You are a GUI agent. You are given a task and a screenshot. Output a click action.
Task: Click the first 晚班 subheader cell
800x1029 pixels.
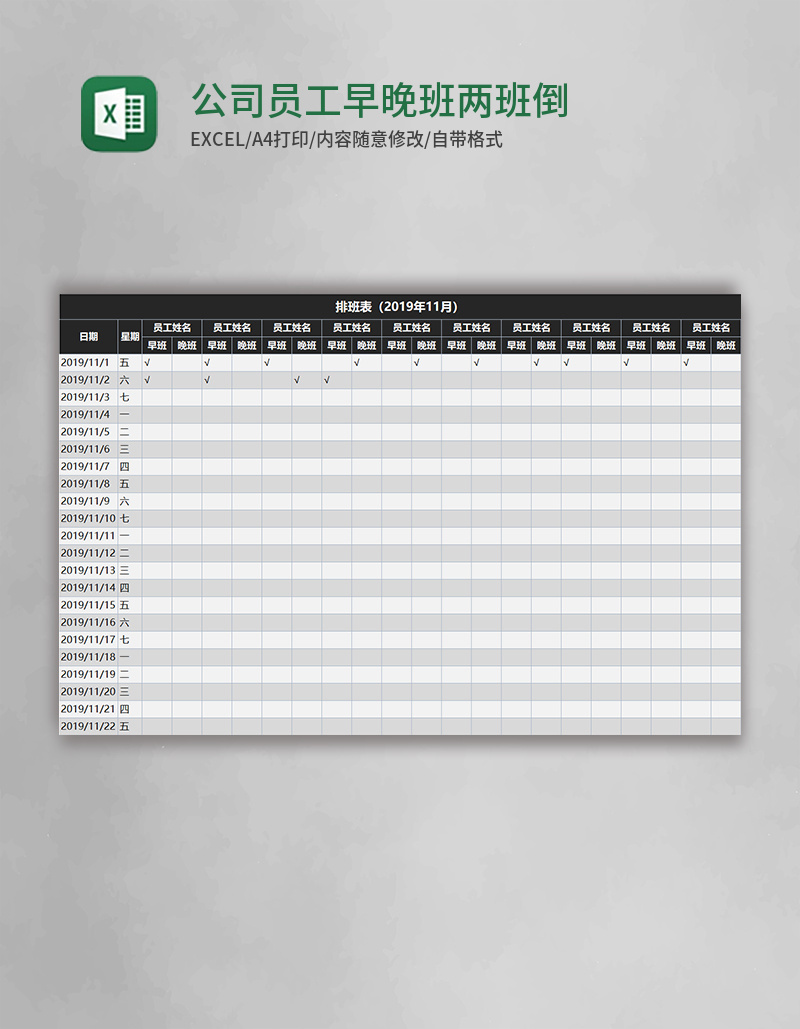[x=184, y=344]
